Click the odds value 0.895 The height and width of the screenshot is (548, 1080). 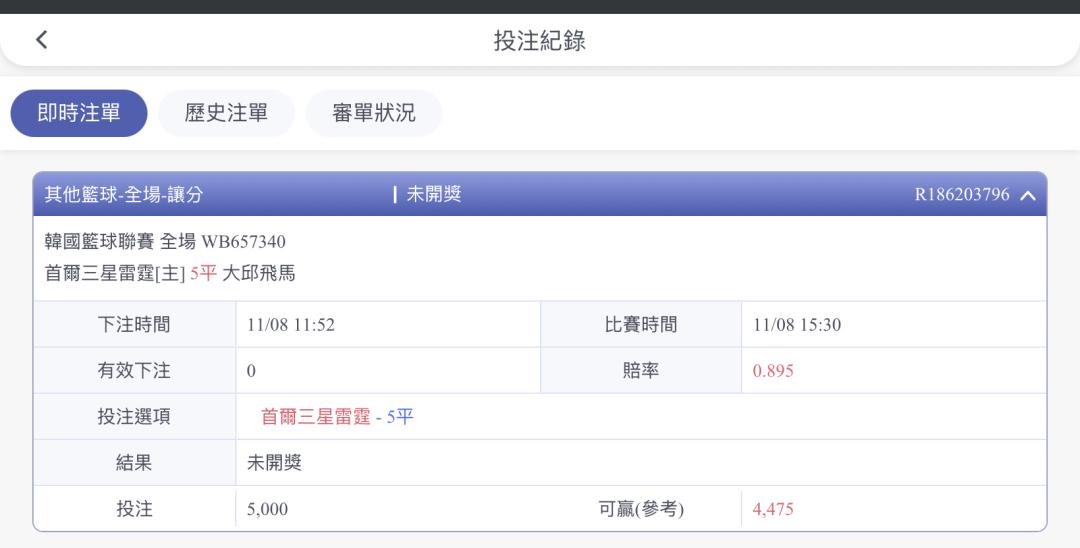coord(774,371)
